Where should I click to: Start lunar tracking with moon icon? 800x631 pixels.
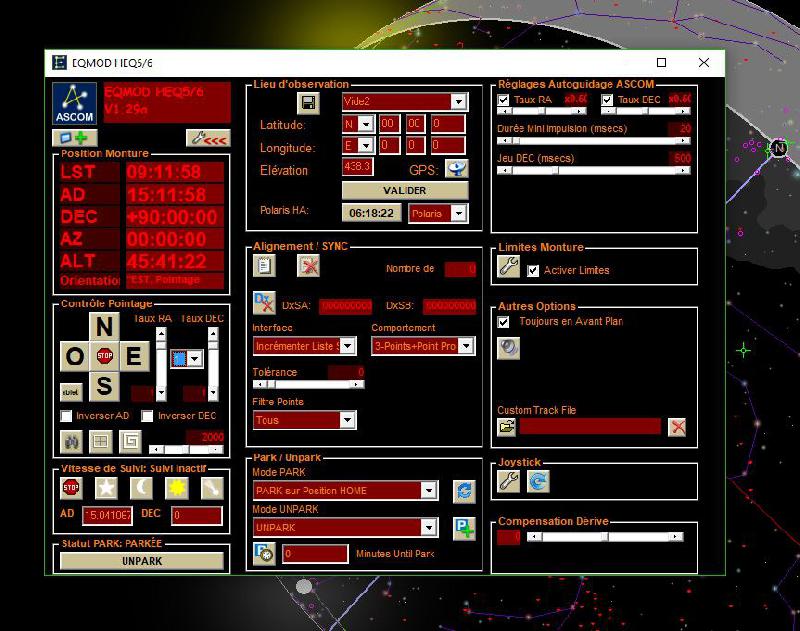pos(141,488)
